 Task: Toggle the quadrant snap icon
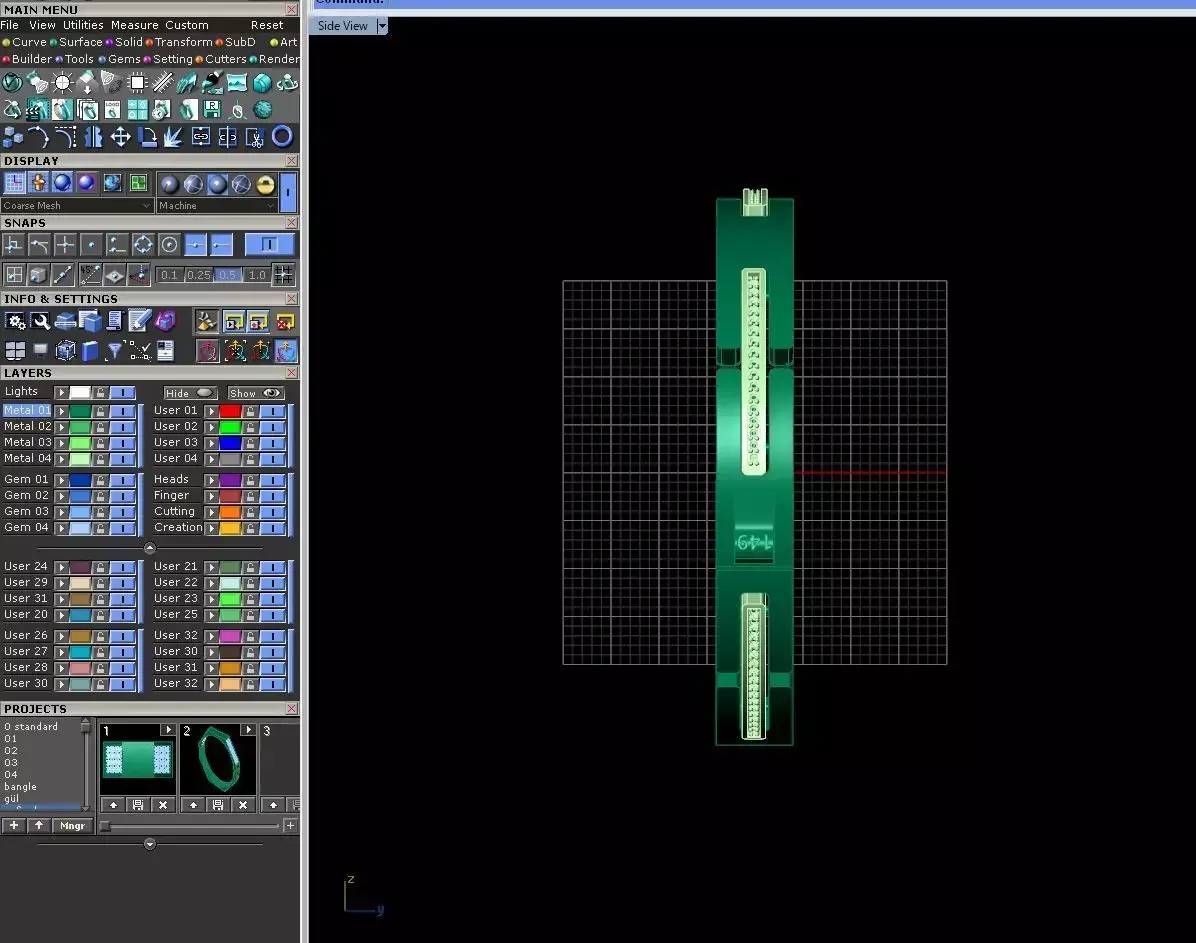point(143,245)
